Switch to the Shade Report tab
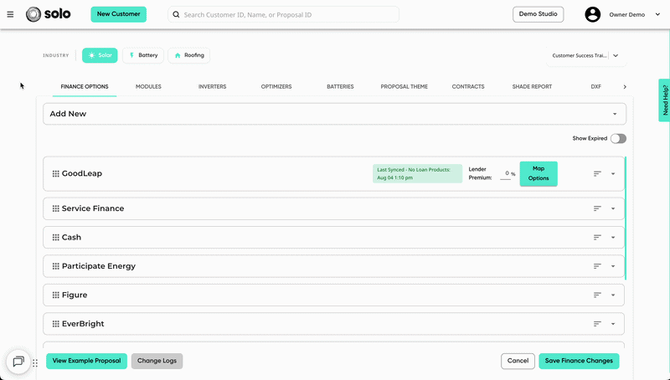The image size is (670, 380). coord(532,87)
